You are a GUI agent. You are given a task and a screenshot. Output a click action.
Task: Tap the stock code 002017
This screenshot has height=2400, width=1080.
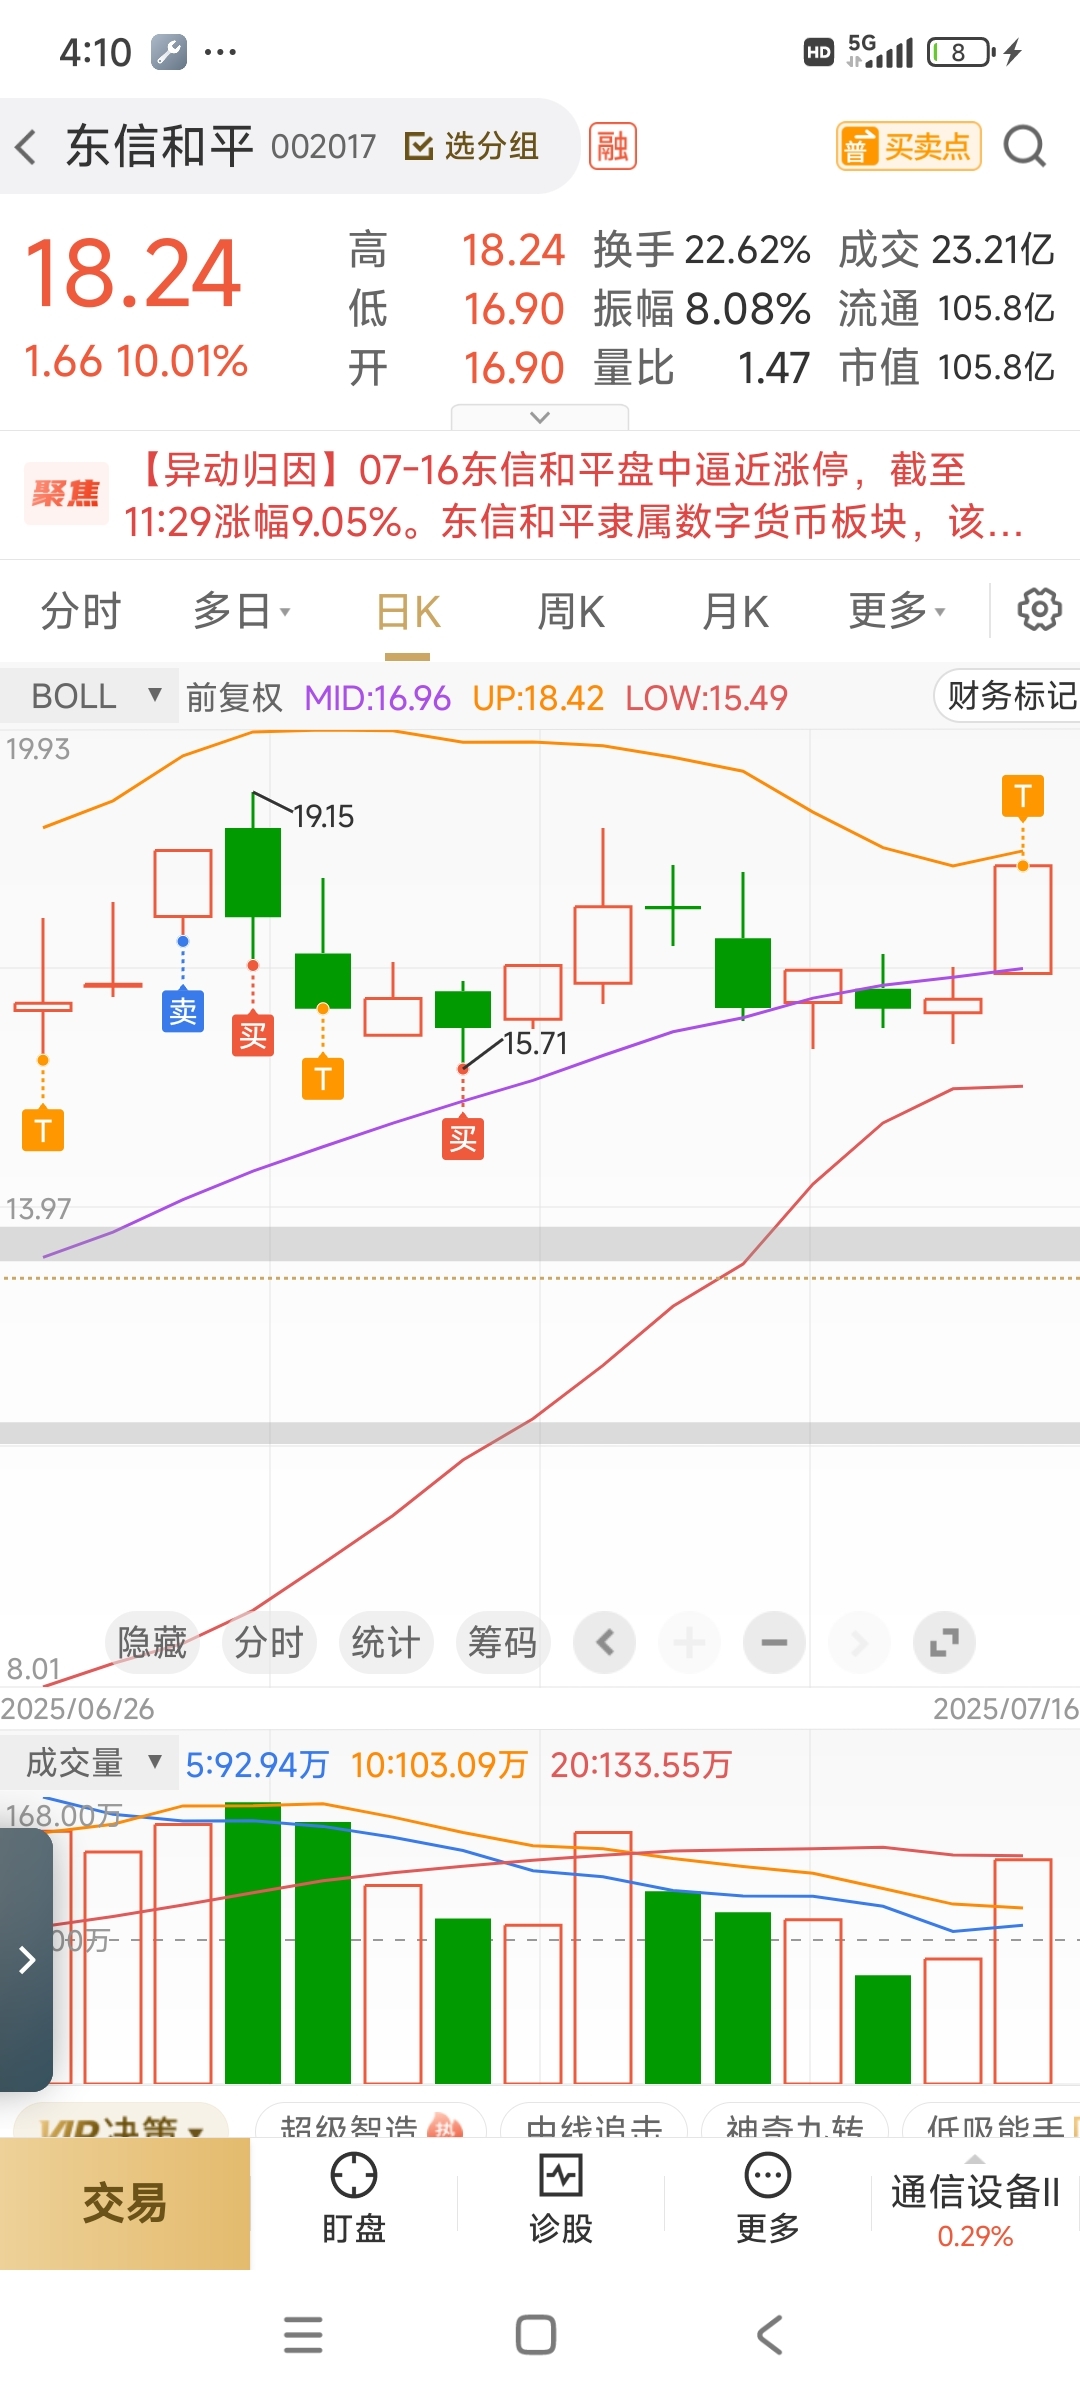click(323, 147)
